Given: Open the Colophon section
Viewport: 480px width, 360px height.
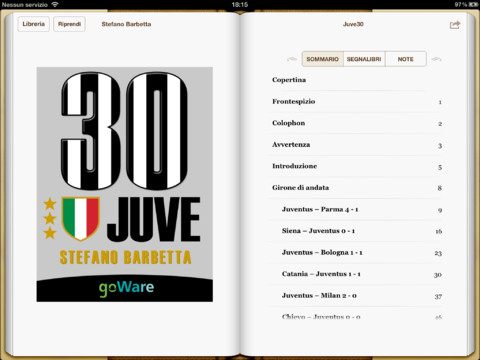Looking at the screenshot, I should point(355,123).
